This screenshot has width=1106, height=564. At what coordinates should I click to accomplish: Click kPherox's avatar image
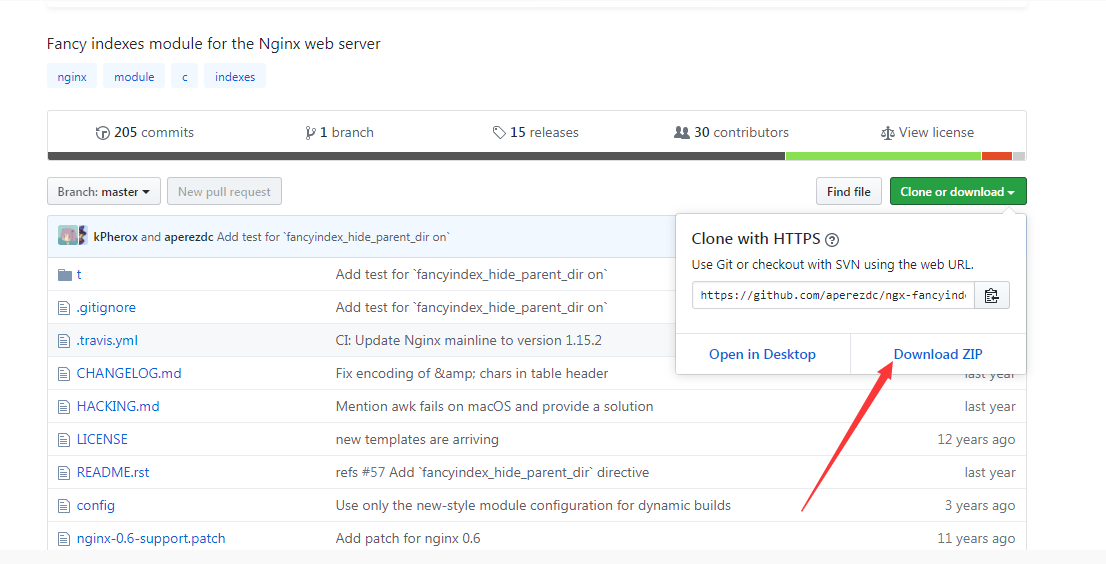[67, 236]
